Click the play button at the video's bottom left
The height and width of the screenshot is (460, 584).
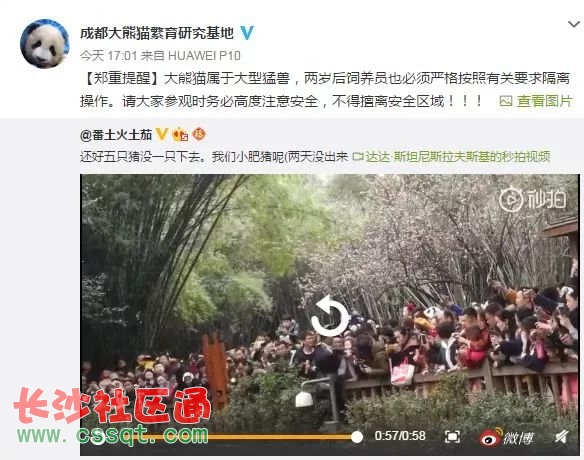[98, 437]
